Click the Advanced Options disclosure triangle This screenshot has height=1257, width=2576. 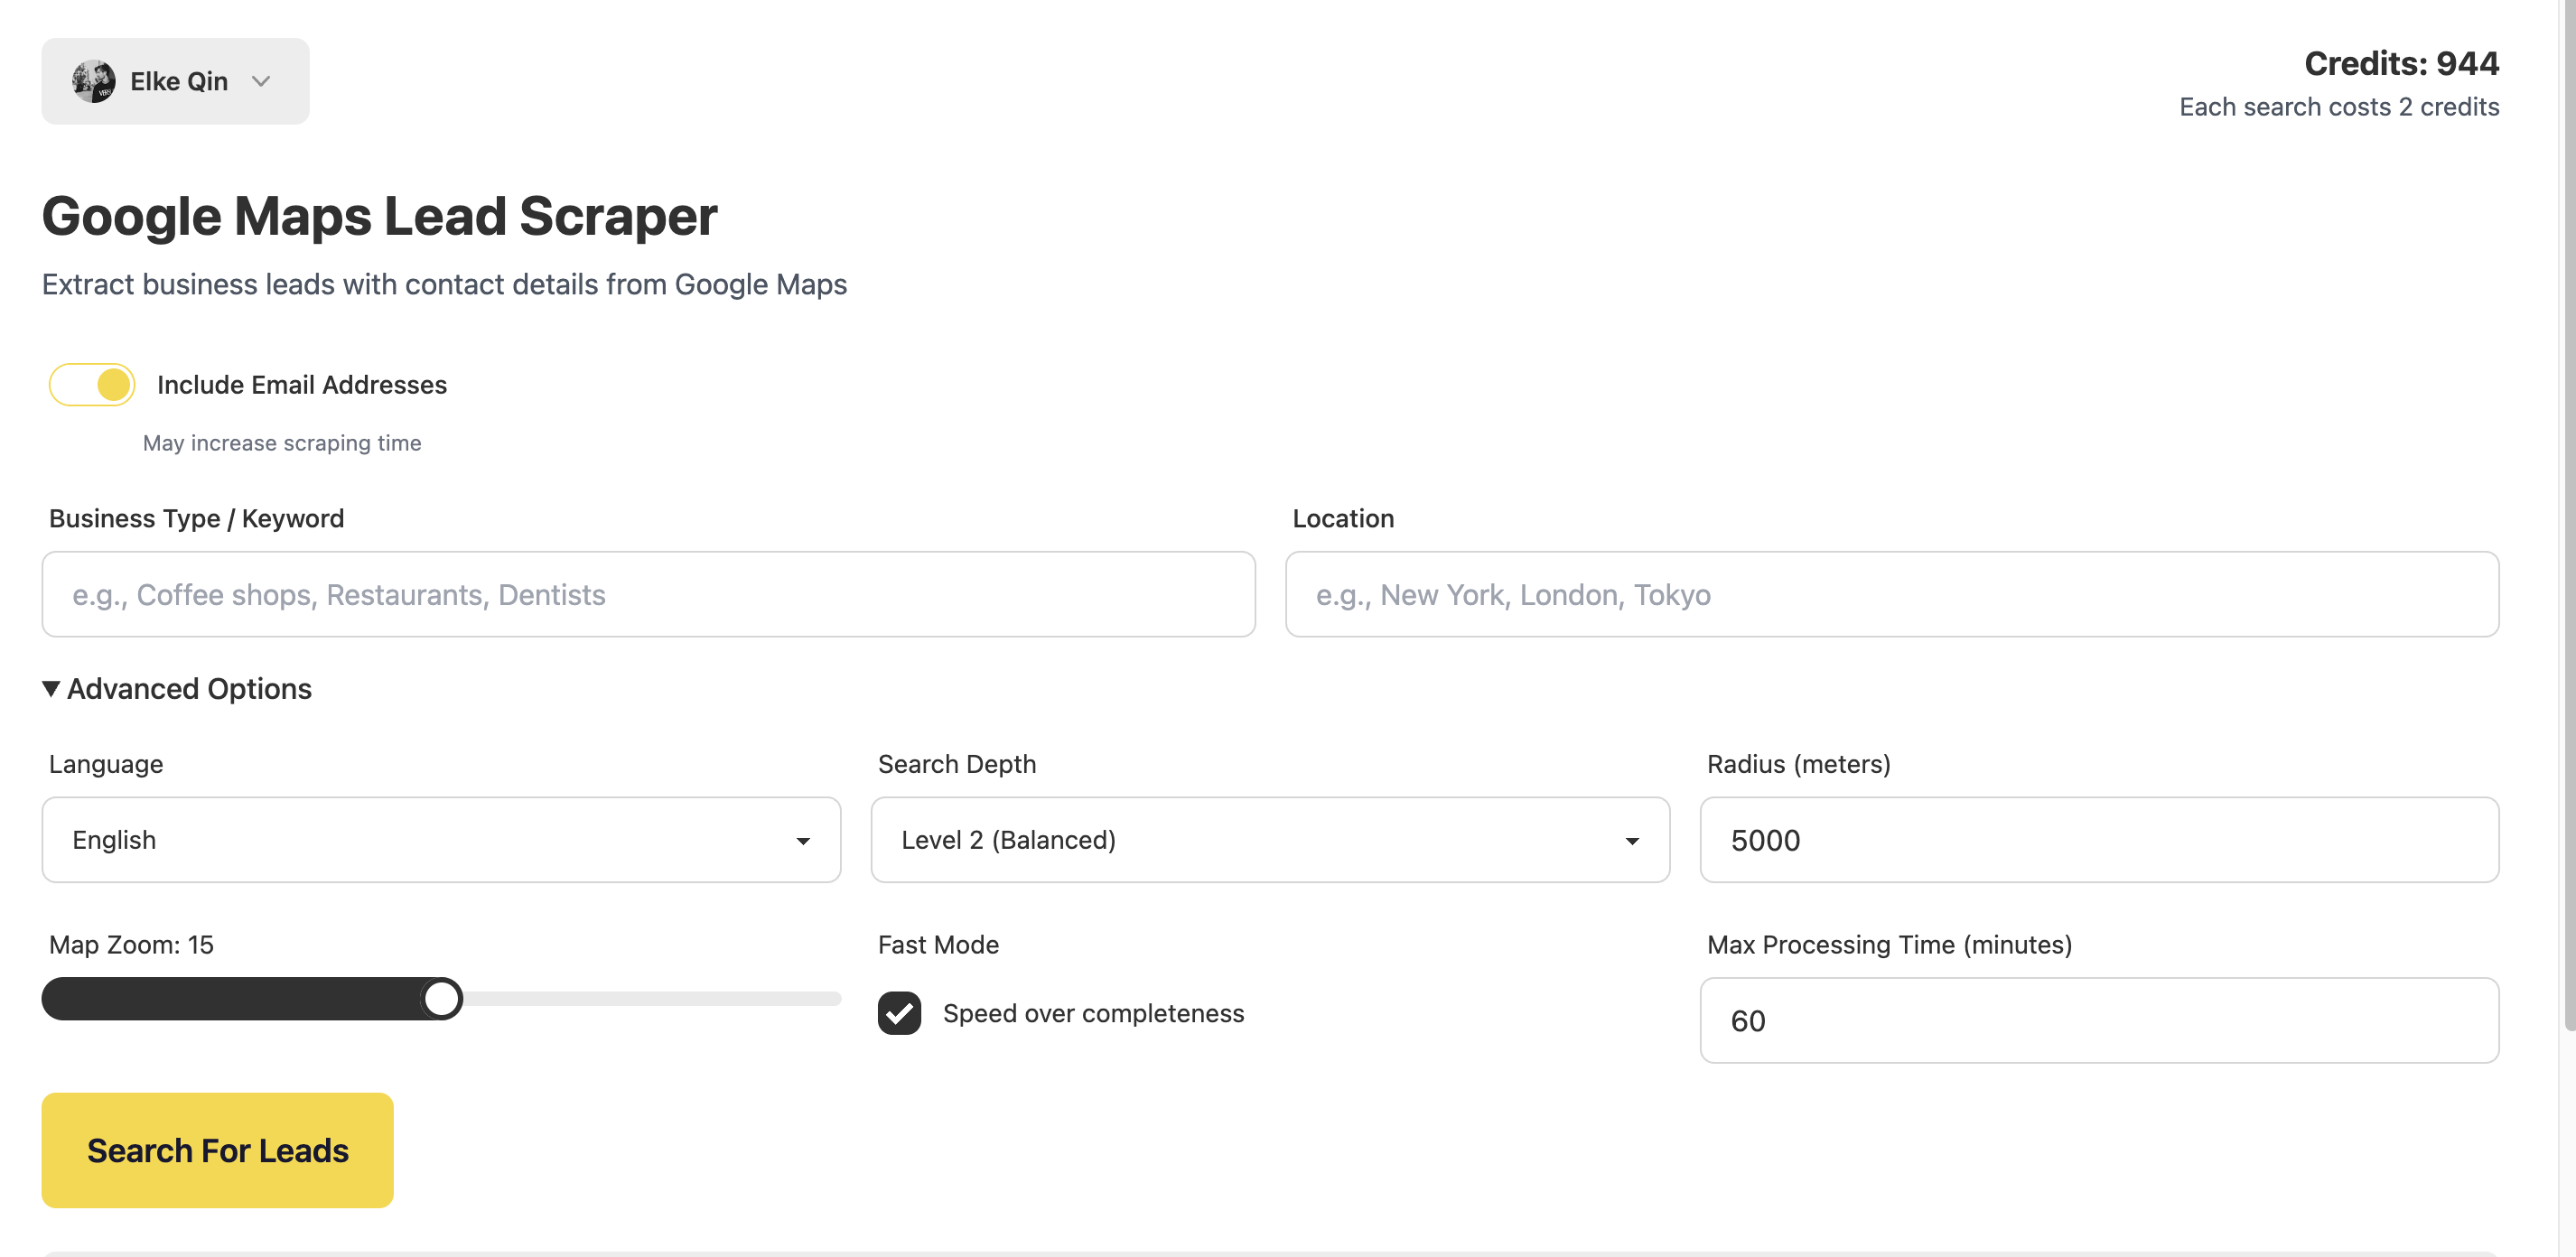tap(51, 689)
